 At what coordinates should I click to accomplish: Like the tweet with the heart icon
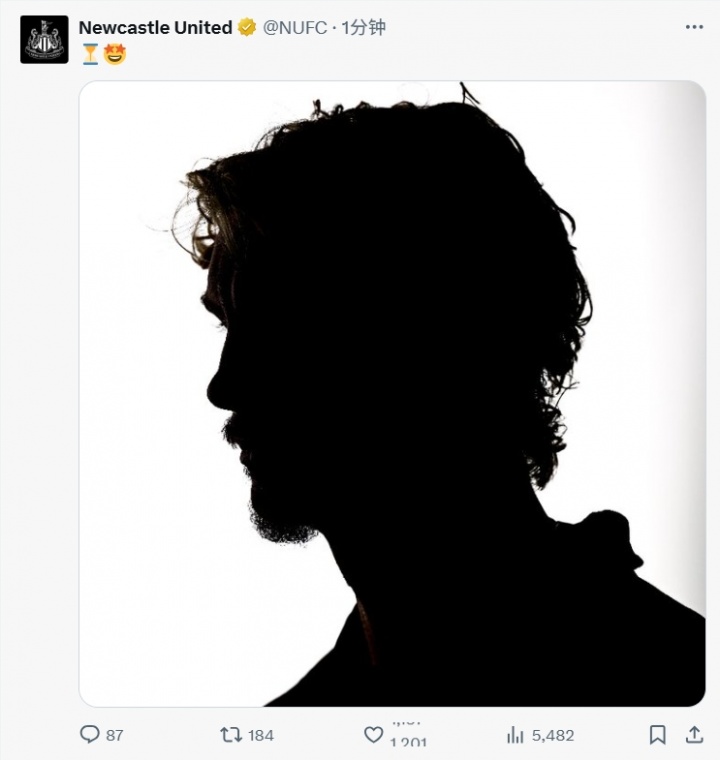tap(373, 735)
